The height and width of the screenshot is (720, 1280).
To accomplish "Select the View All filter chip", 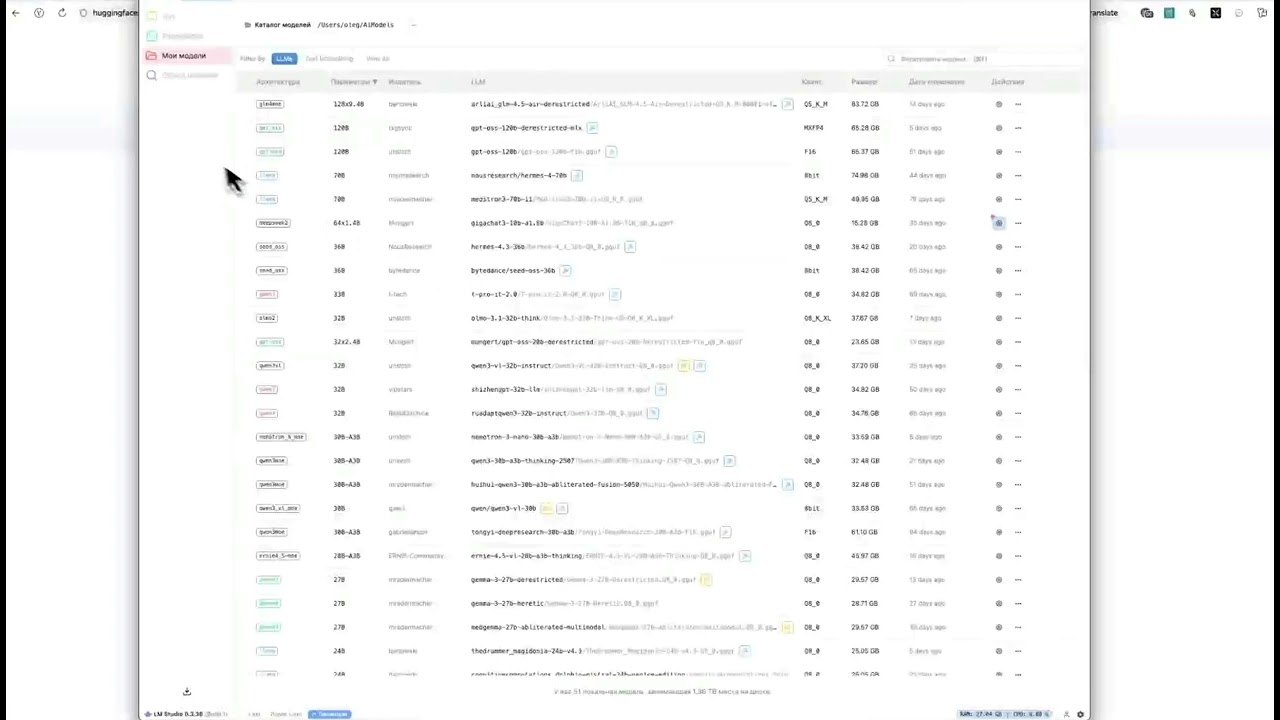I will 378,59.
